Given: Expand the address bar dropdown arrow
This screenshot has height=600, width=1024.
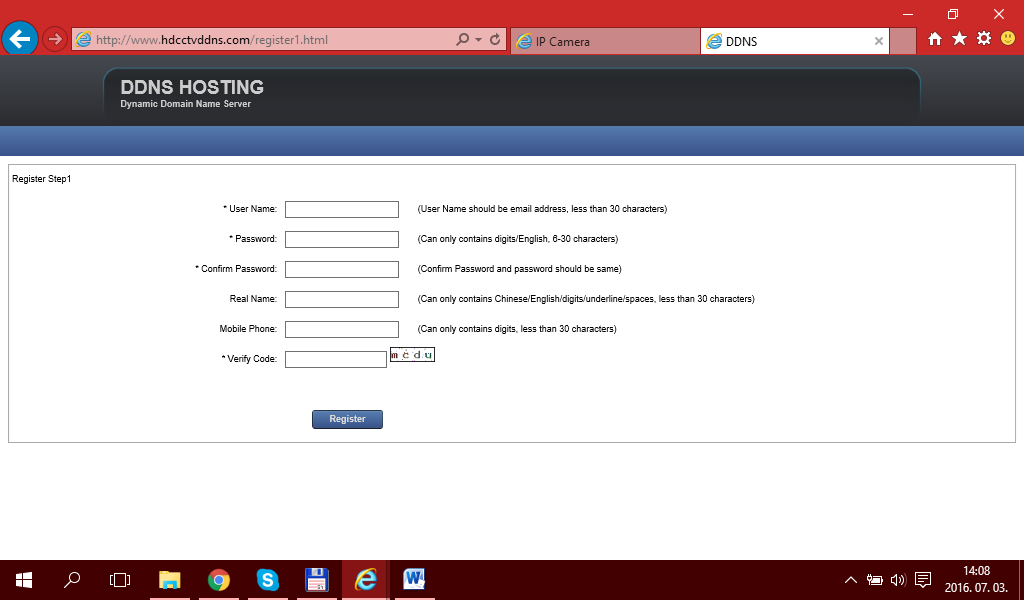Looking at the screenshot, I should [479, 40].
